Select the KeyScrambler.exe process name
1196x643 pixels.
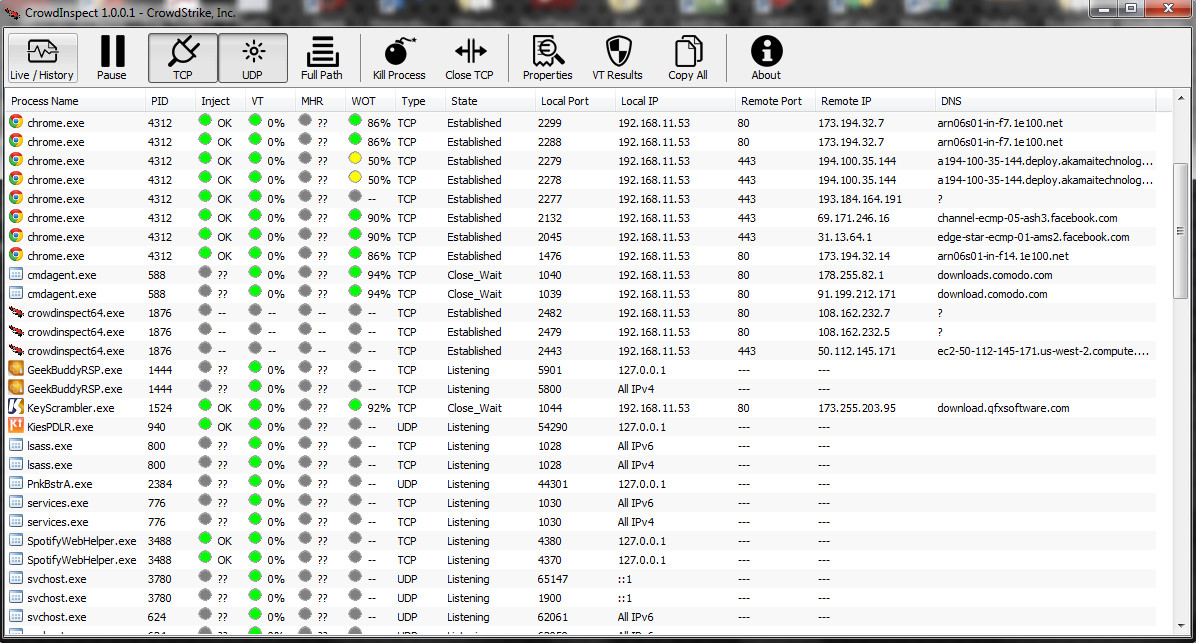[x=71, y=408]
